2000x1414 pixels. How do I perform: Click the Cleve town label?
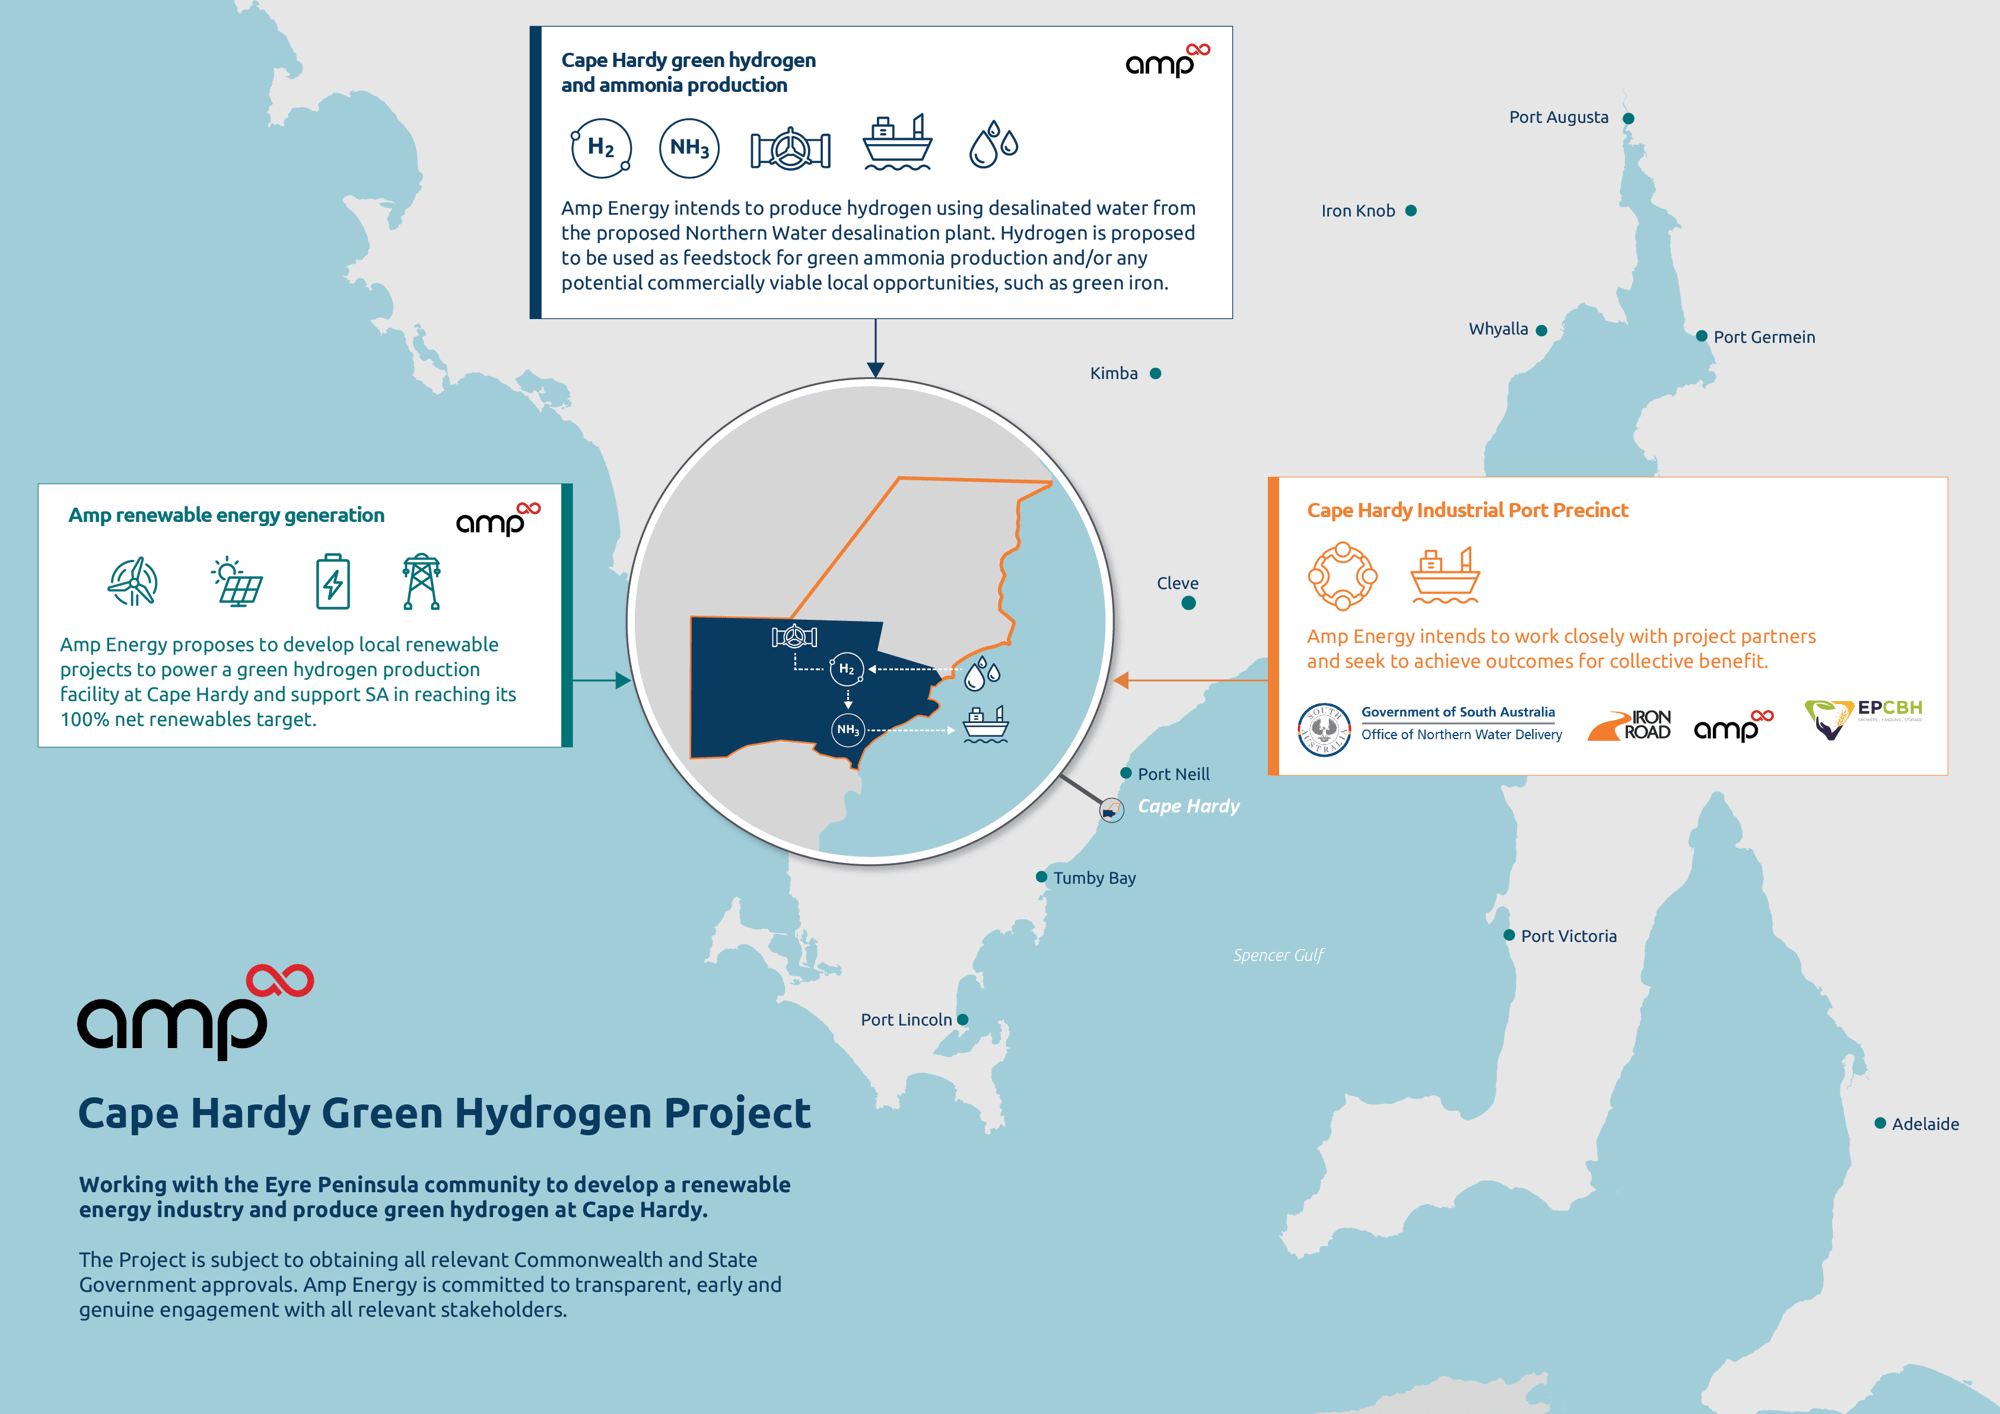coord(1177,583)
